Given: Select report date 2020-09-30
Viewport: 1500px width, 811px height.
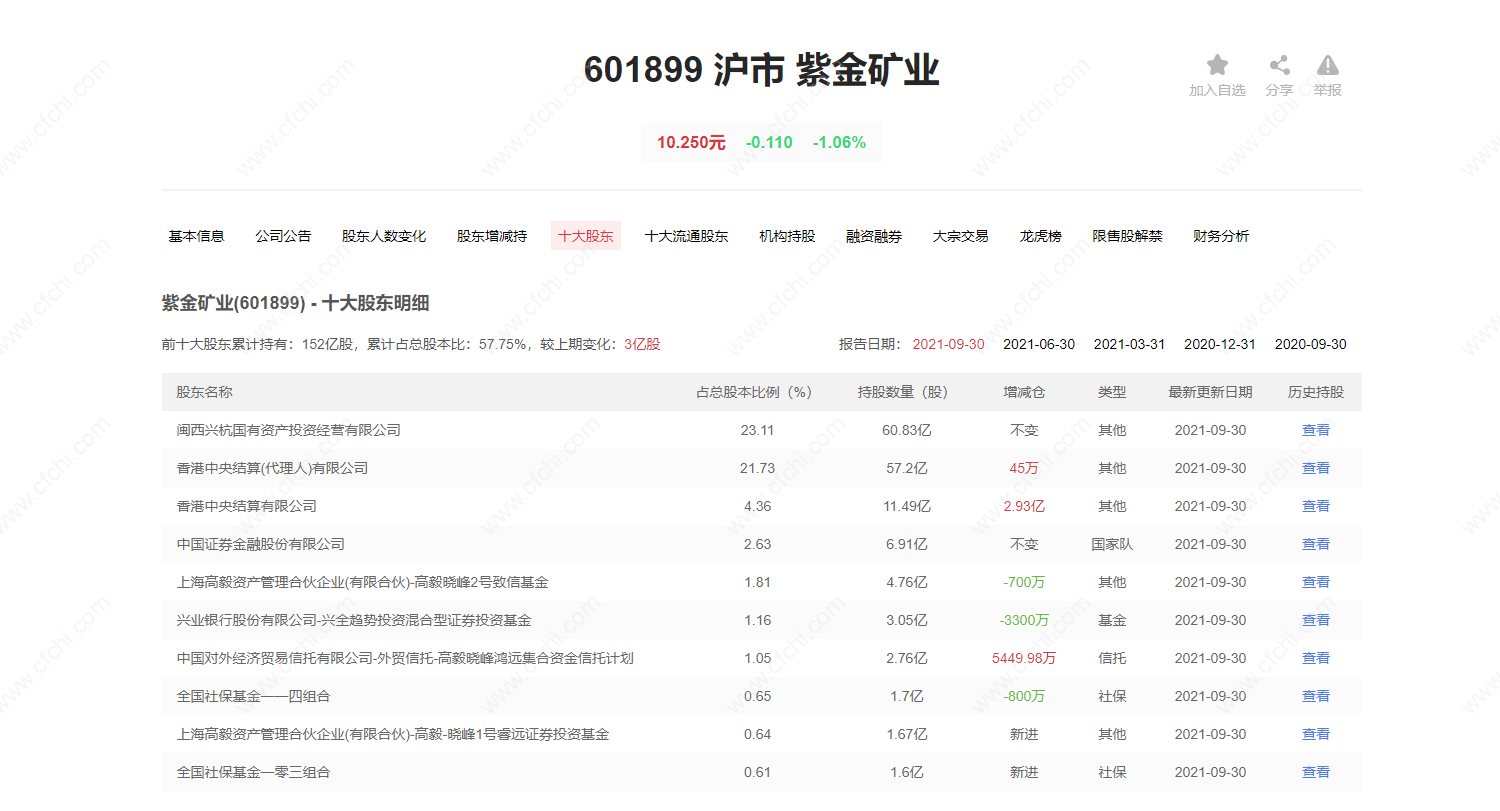Looking at the screenshot, I should click(1310, 344).
